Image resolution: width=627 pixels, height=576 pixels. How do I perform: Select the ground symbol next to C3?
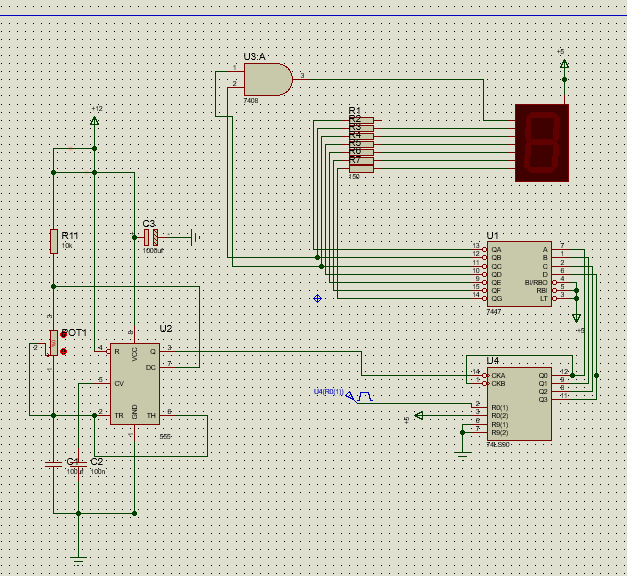(x=196, y=238)
